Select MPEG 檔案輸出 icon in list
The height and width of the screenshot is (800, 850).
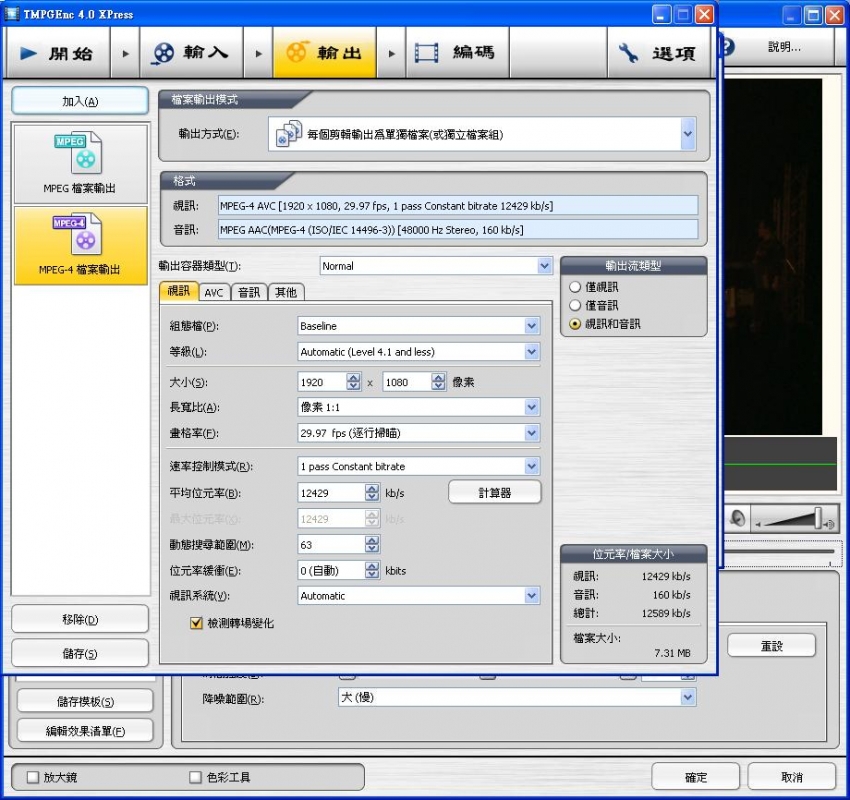click(x=78, y=153)
